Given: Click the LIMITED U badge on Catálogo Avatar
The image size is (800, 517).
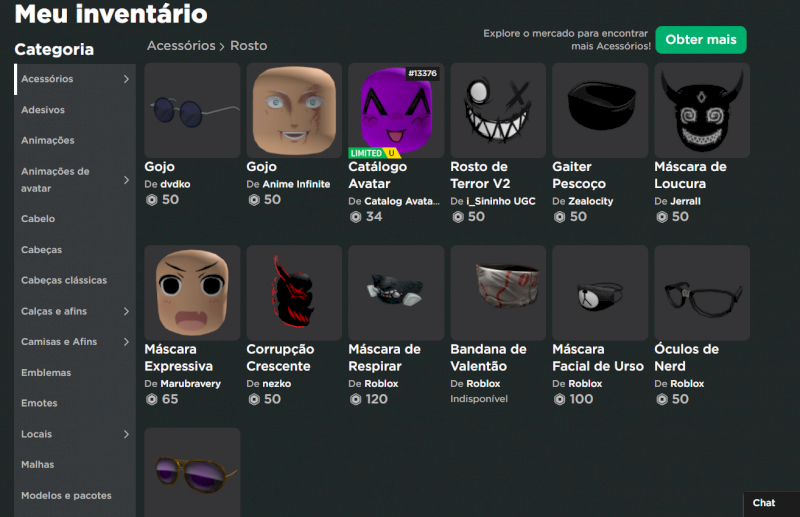Looking at the screenshot, I should pos(374,153).
